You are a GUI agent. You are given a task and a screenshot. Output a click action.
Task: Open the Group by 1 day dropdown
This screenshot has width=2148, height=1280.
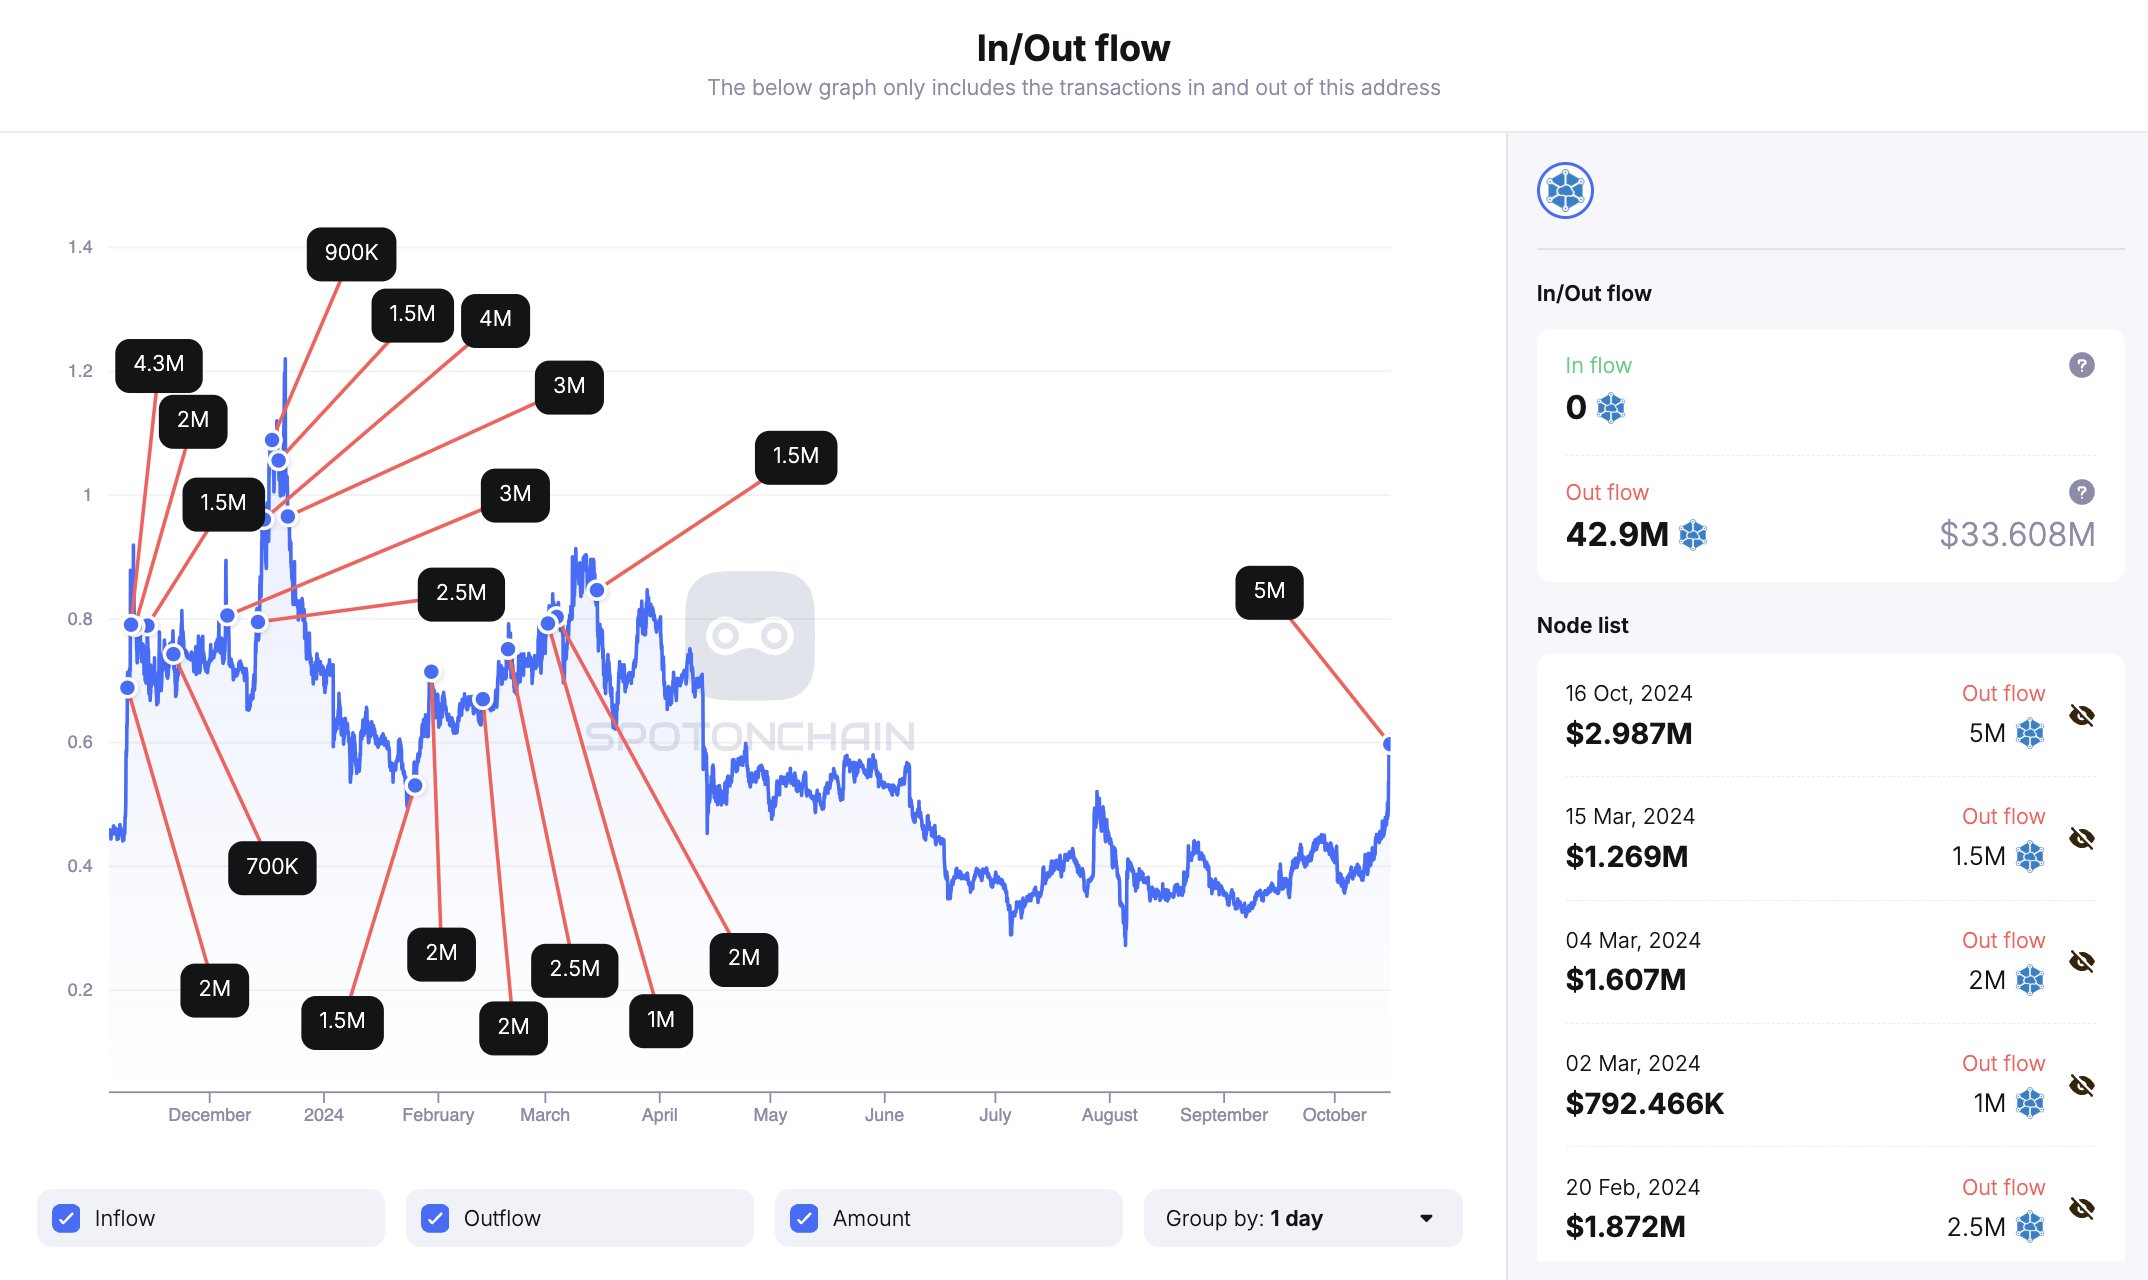tap(1302, 1218)
